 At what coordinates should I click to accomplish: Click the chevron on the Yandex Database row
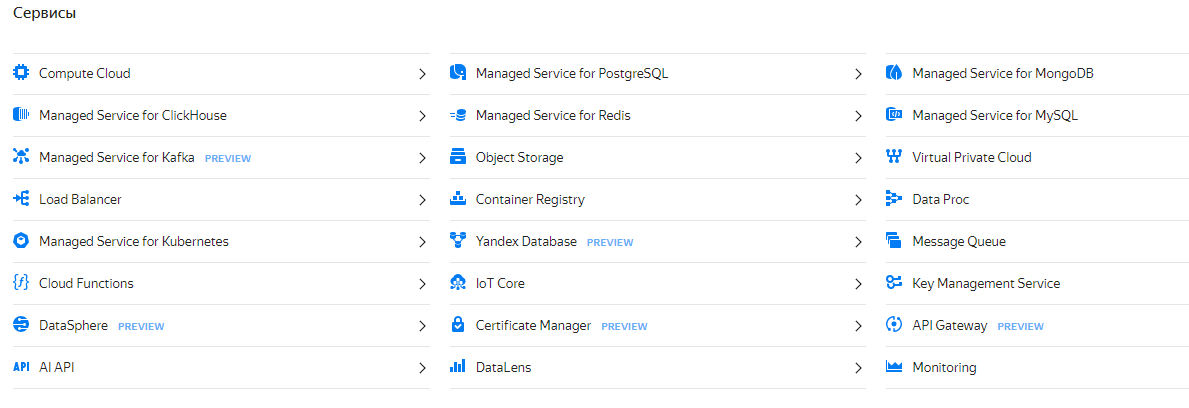pos(858,242)
